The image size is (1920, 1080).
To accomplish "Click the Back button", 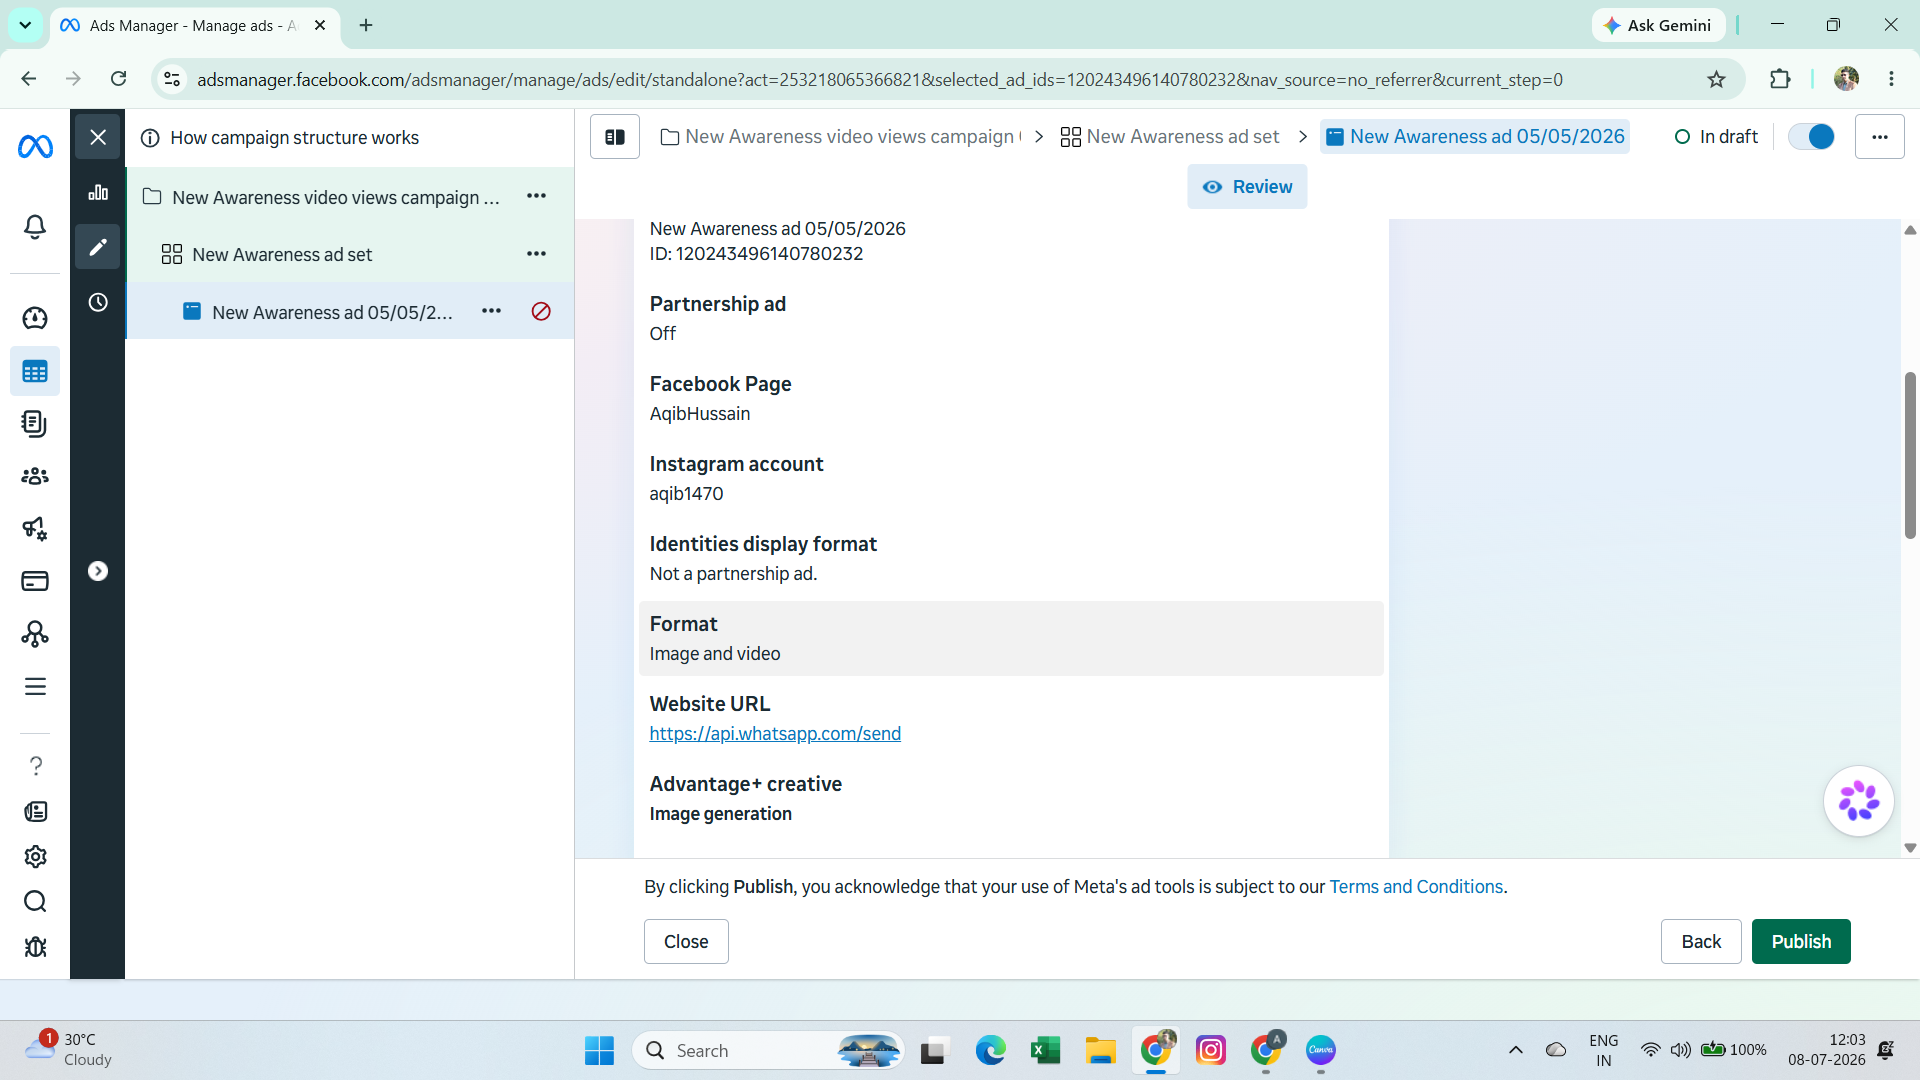I will tap(1701, 942).
